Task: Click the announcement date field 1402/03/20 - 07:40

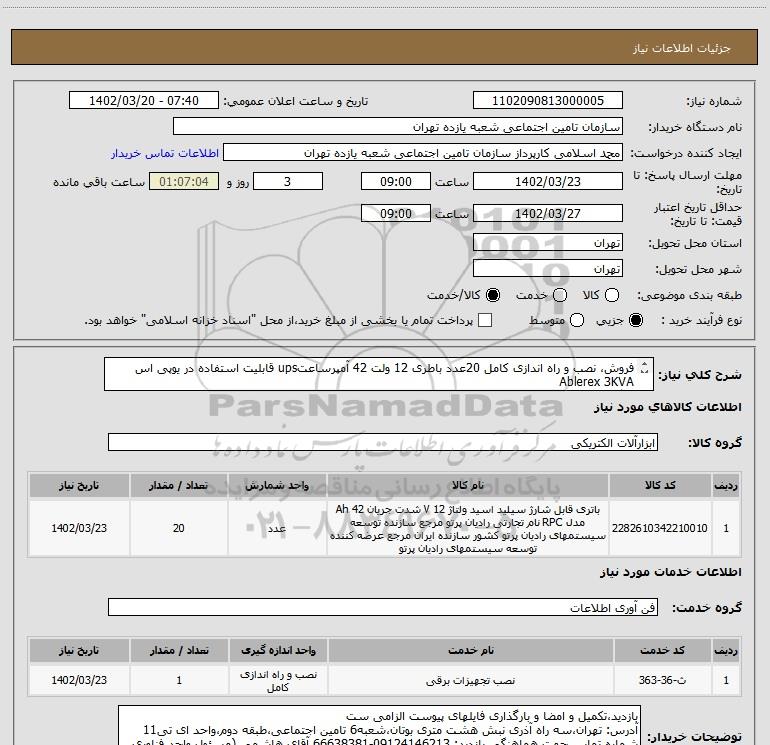Action: (x=144, y=101)
